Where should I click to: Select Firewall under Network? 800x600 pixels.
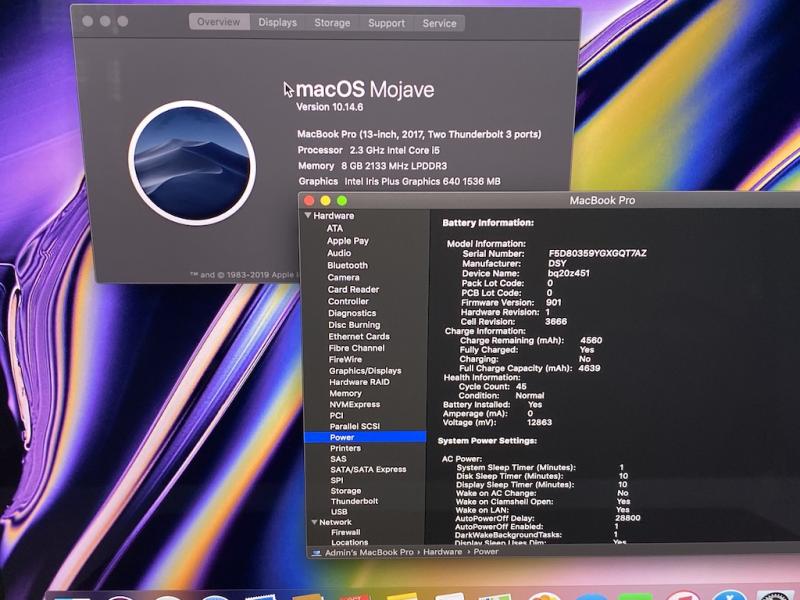(345, 532)
